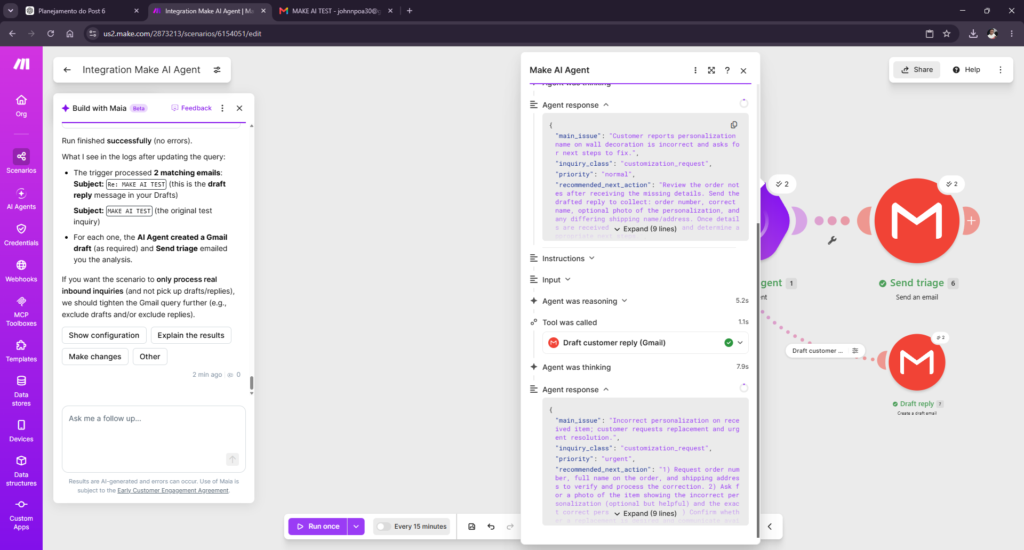The image size is (1024, 550).
Task: Open Build with Maia options menu
Action: point(223,108)
